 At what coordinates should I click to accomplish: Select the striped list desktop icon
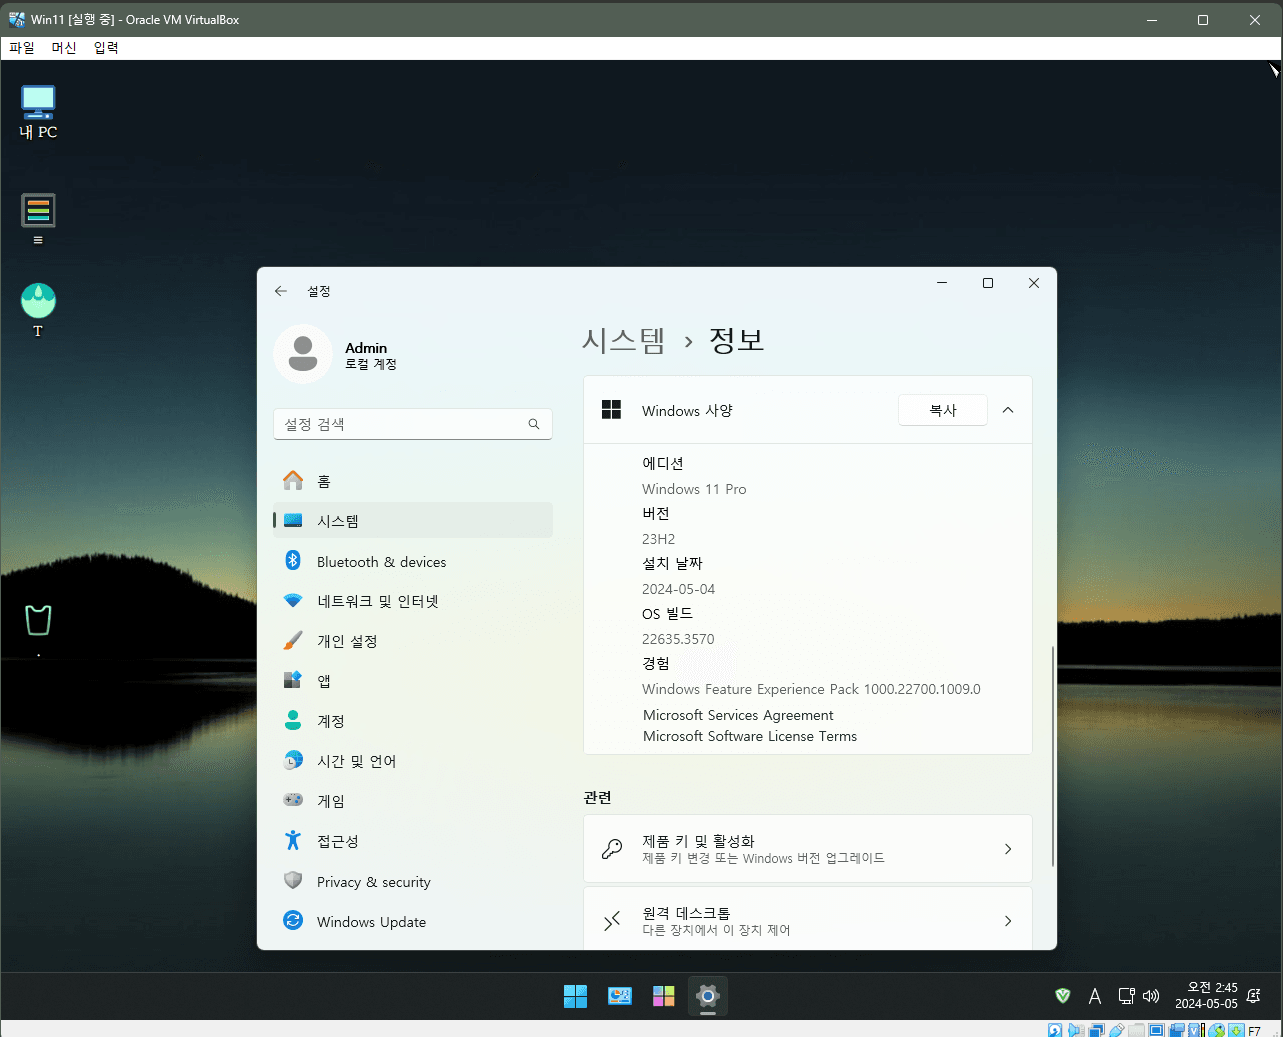(x=38, y=219)
